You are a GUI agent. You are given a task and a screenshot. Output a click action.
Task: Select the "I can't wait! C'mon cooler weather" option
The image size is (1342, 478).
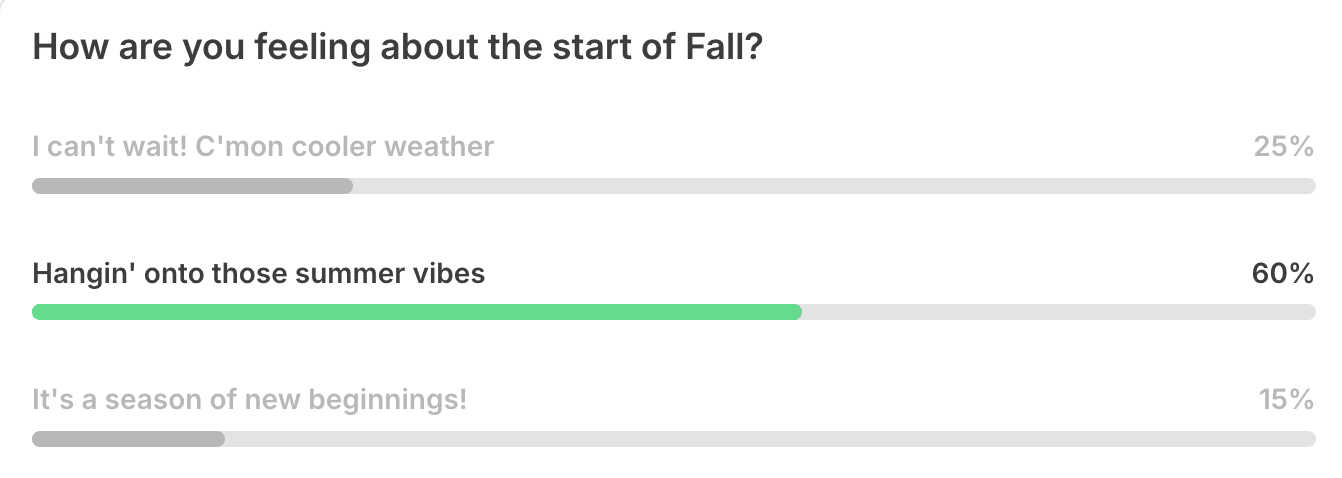(x=263, y=148)
